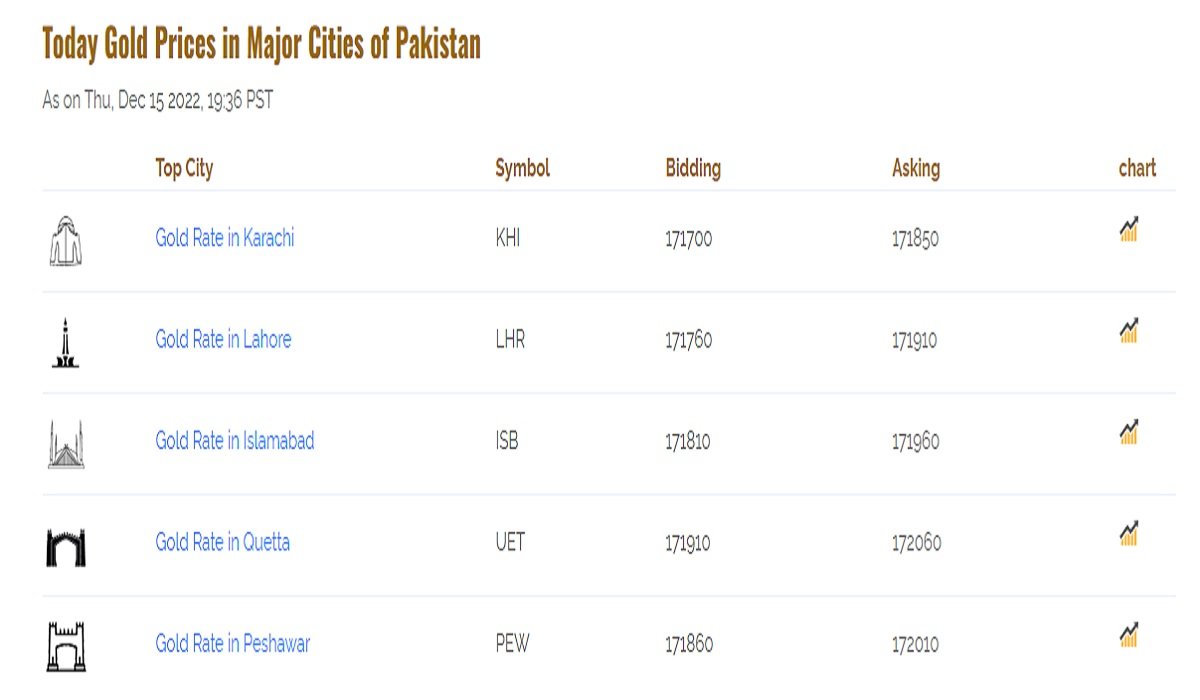Open the Peshawar gold rate chart icon

[x=1129, y=635]
